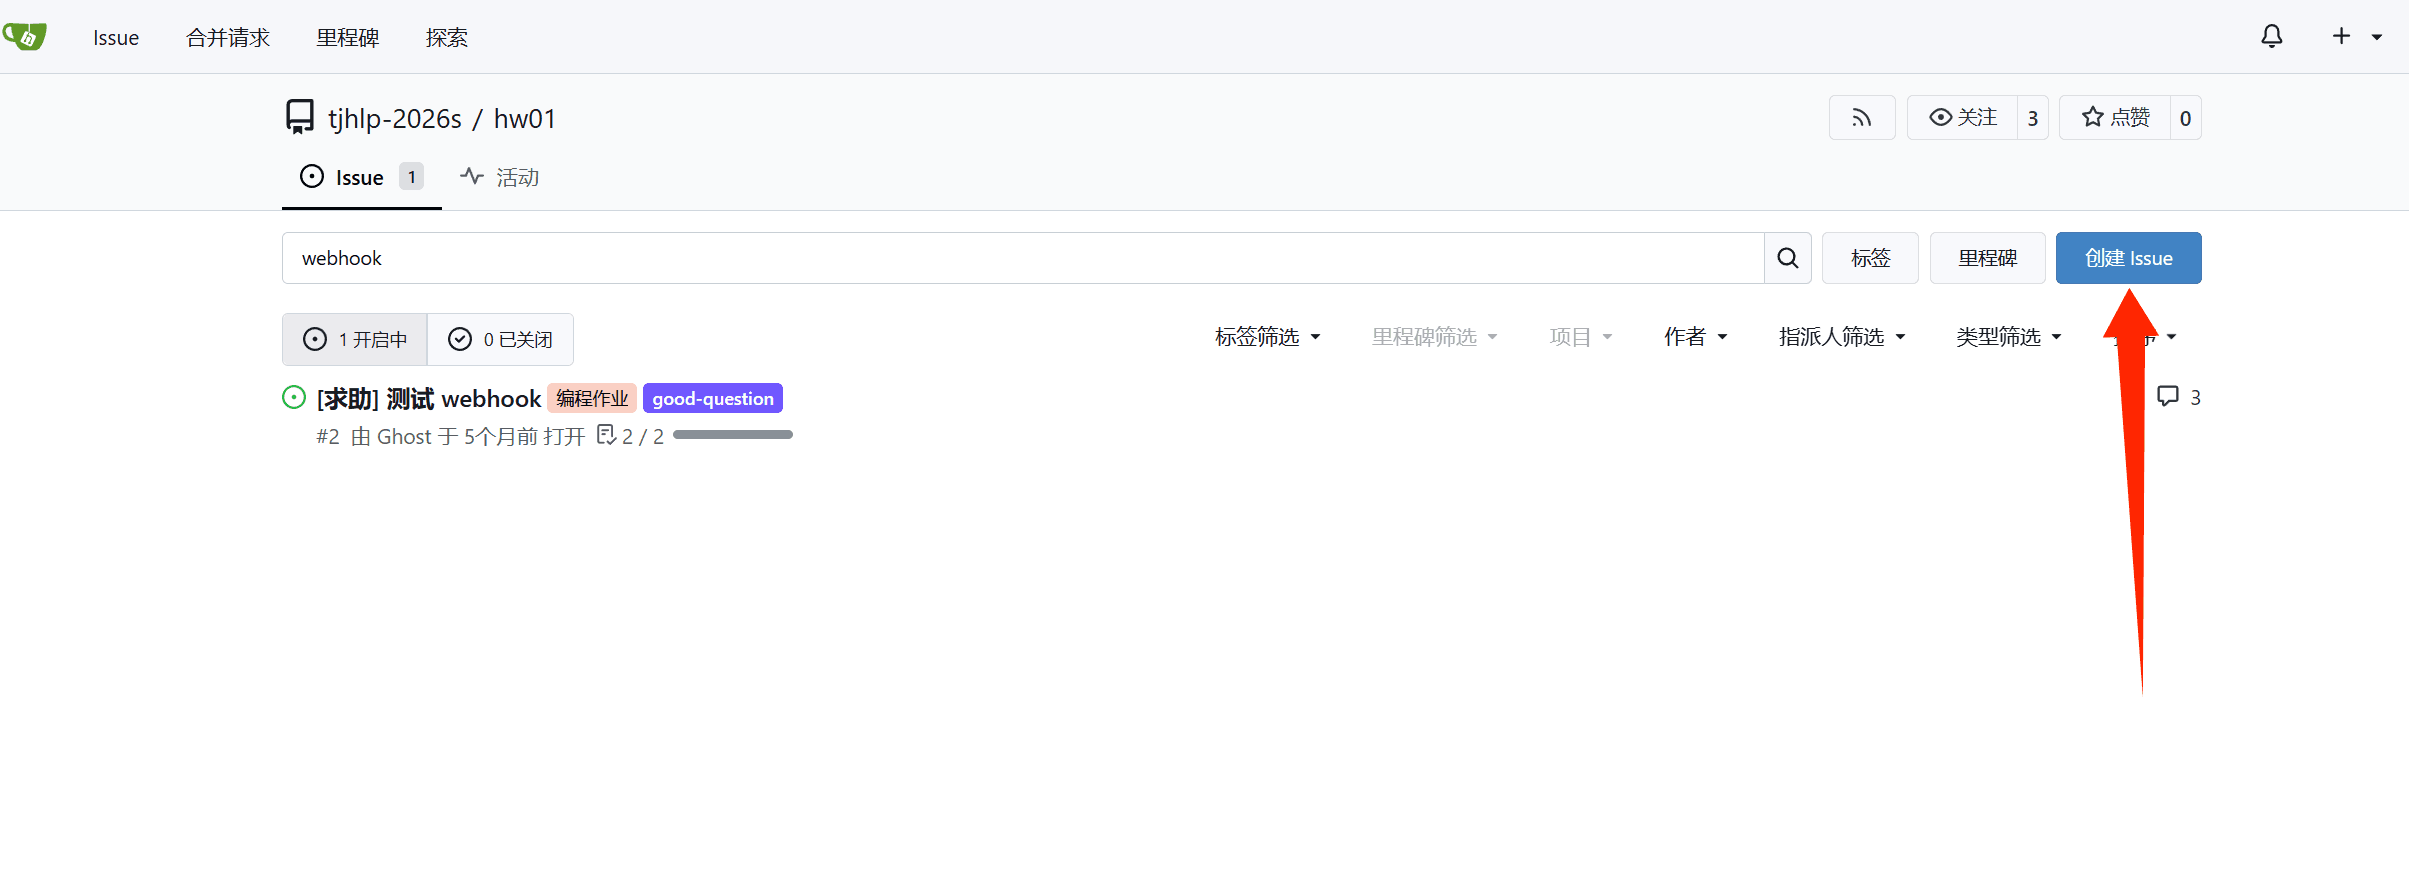Open 里程碑 in the top navigation
Image resolution: width=2409 pixels, height=872 pixels.
pos(348,38)
